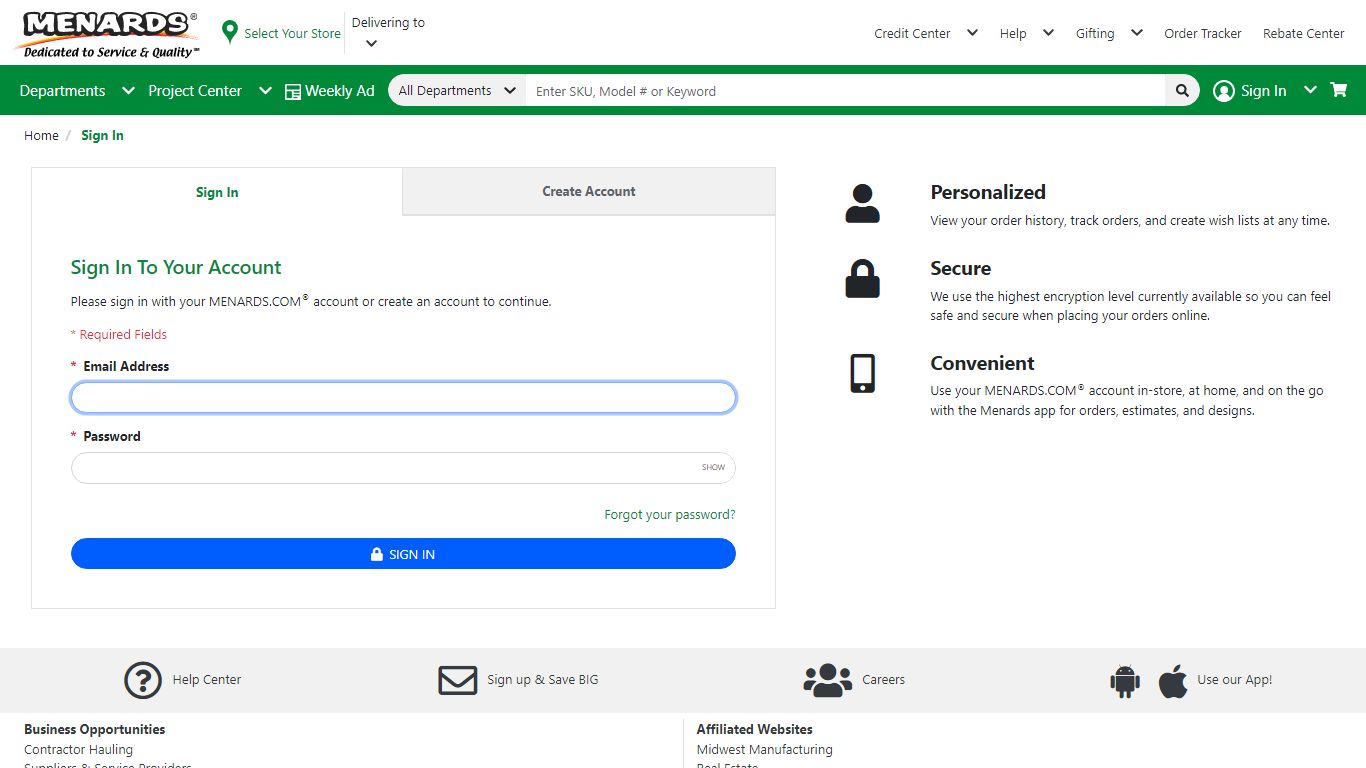
Task: Click the SKU, Model or Keyword search box
Action: pos(845,91)
